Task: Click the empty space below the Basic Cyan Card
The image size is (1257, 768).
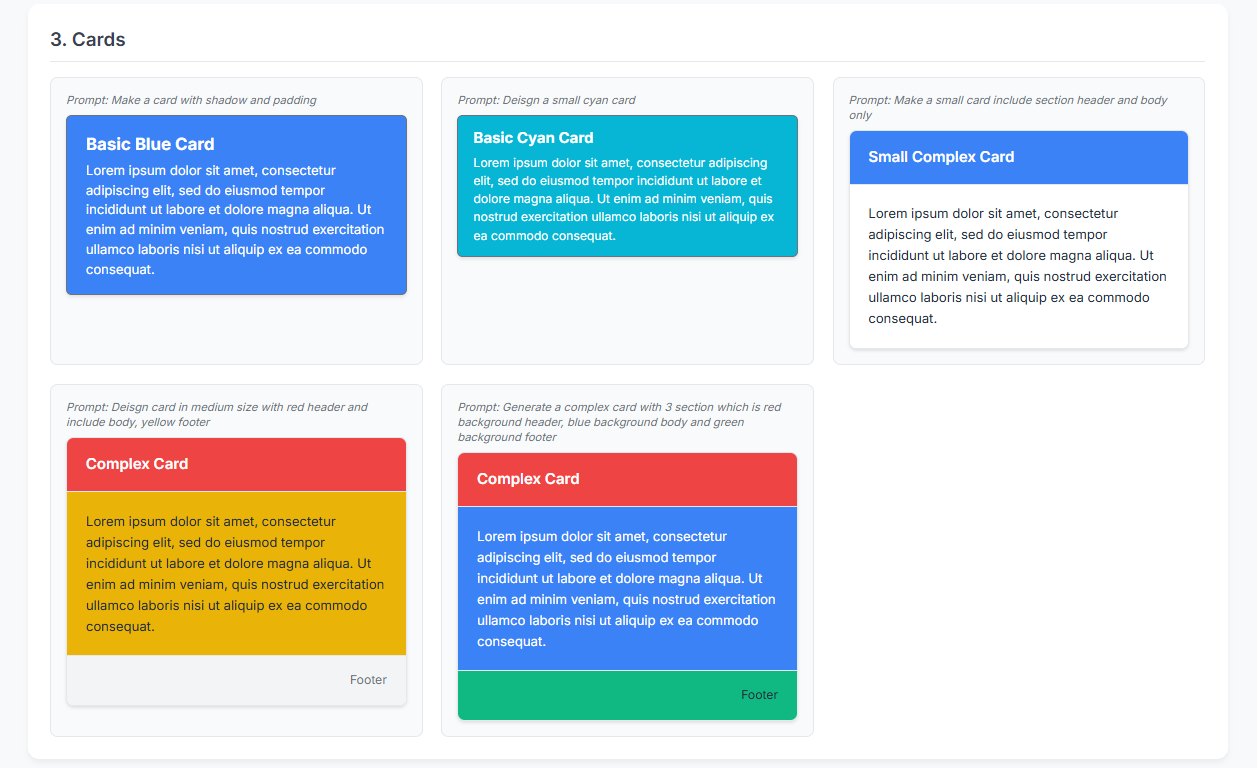Action: click(627, 310)
